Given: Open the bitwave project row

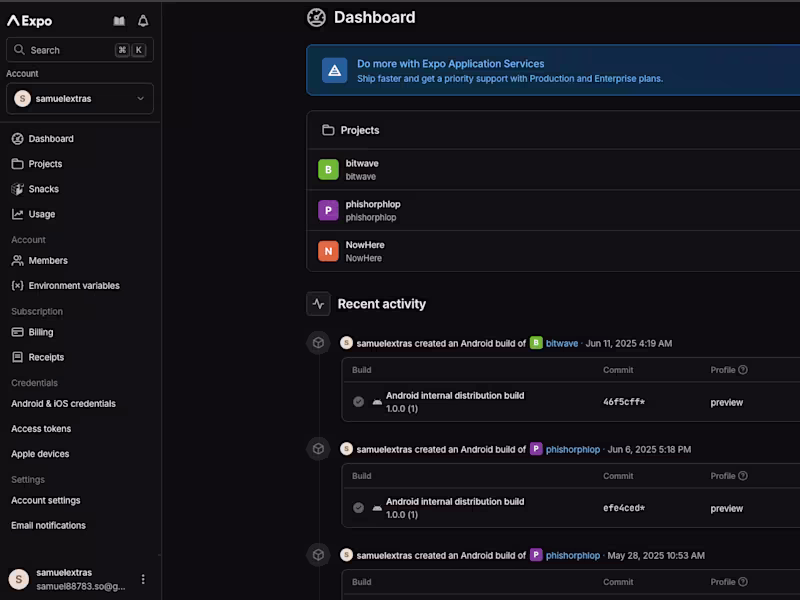Looking at the screenshot, I should (554, 169).
